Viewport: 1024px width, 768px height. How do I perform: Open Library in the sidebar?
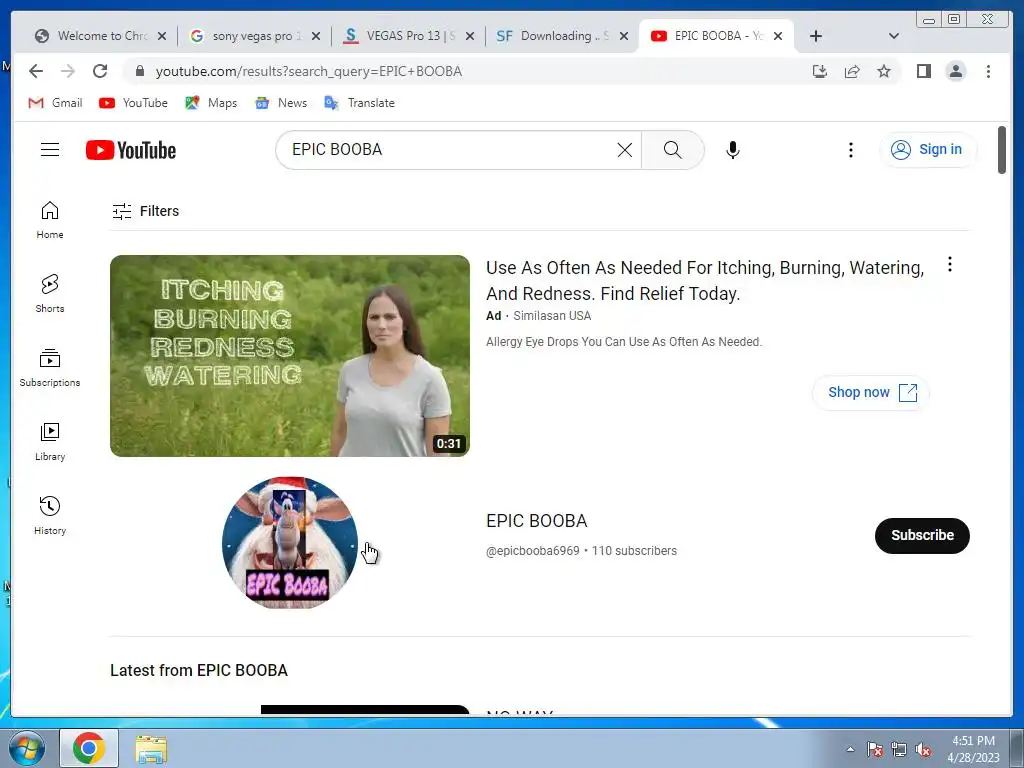pyautogui.click(x=50, y=442)
